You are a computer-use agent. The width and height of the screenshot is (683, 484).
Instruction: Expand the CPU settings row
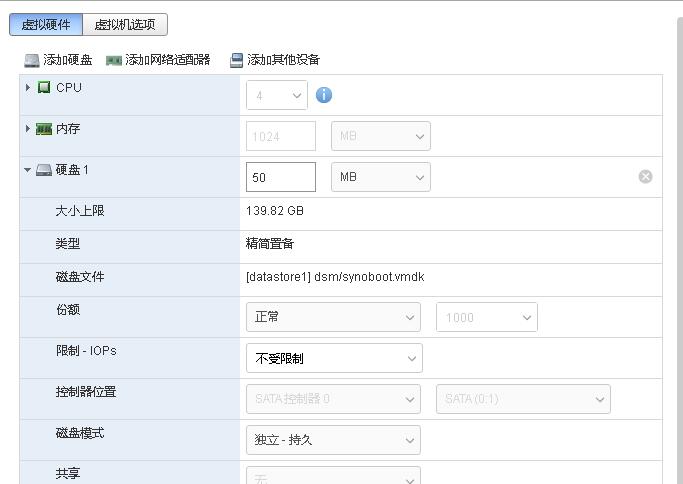point(28,88)
